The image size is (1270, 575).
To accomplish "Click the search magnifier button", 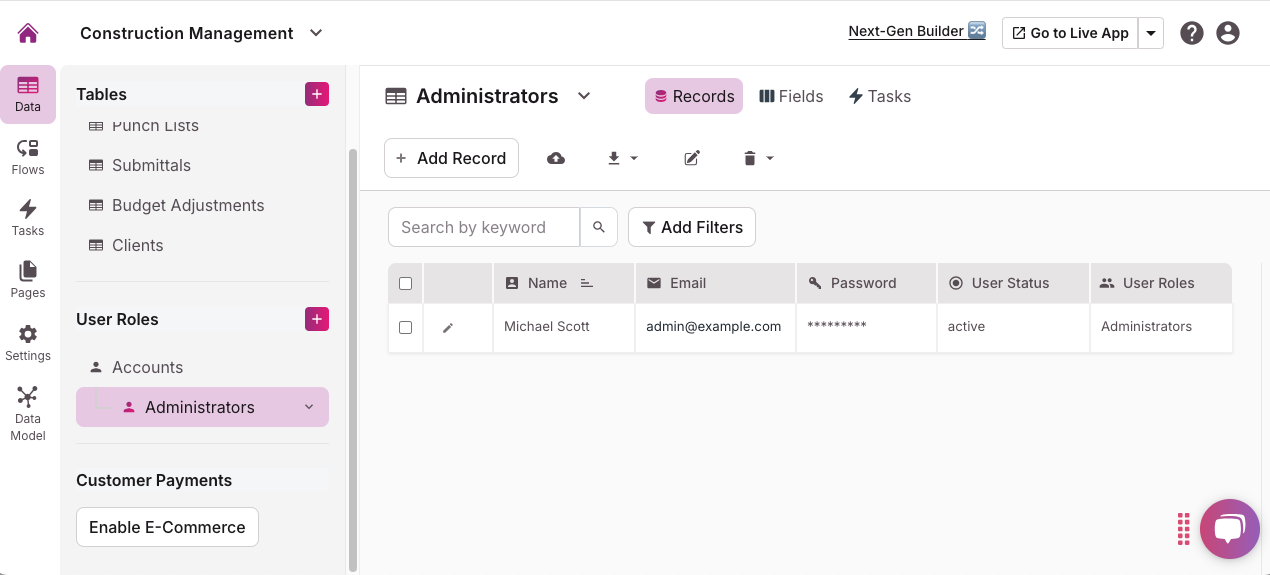I will tap(599, 227).
